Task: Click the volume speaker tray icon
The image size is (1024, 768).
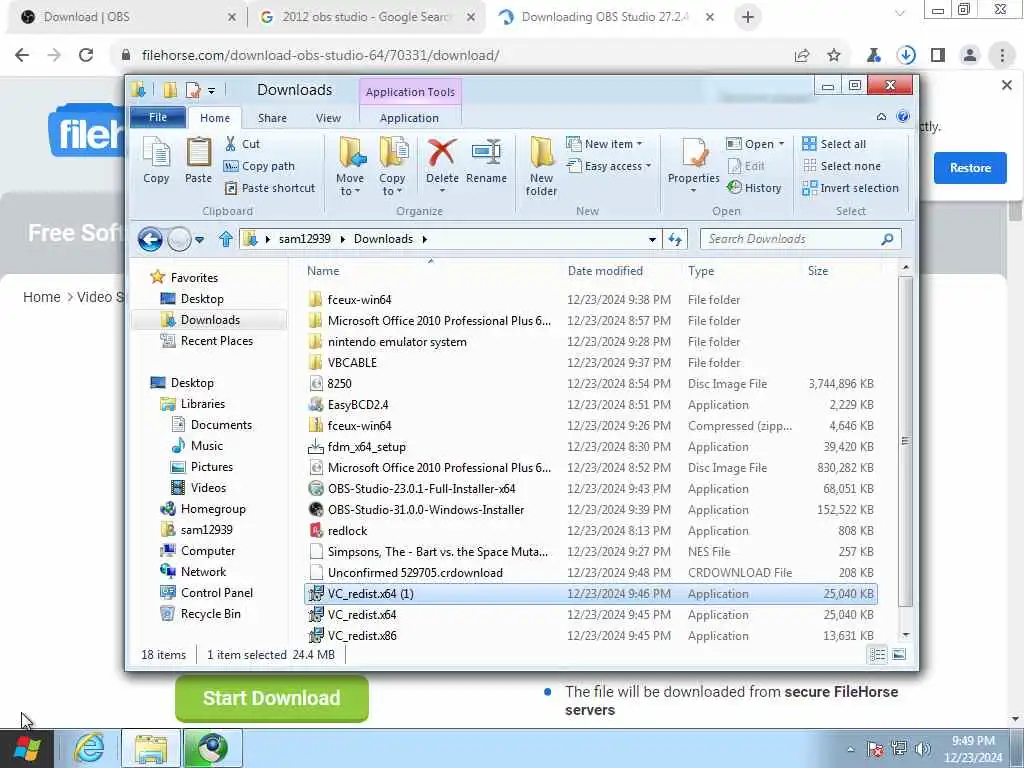Action: [922, 748]
